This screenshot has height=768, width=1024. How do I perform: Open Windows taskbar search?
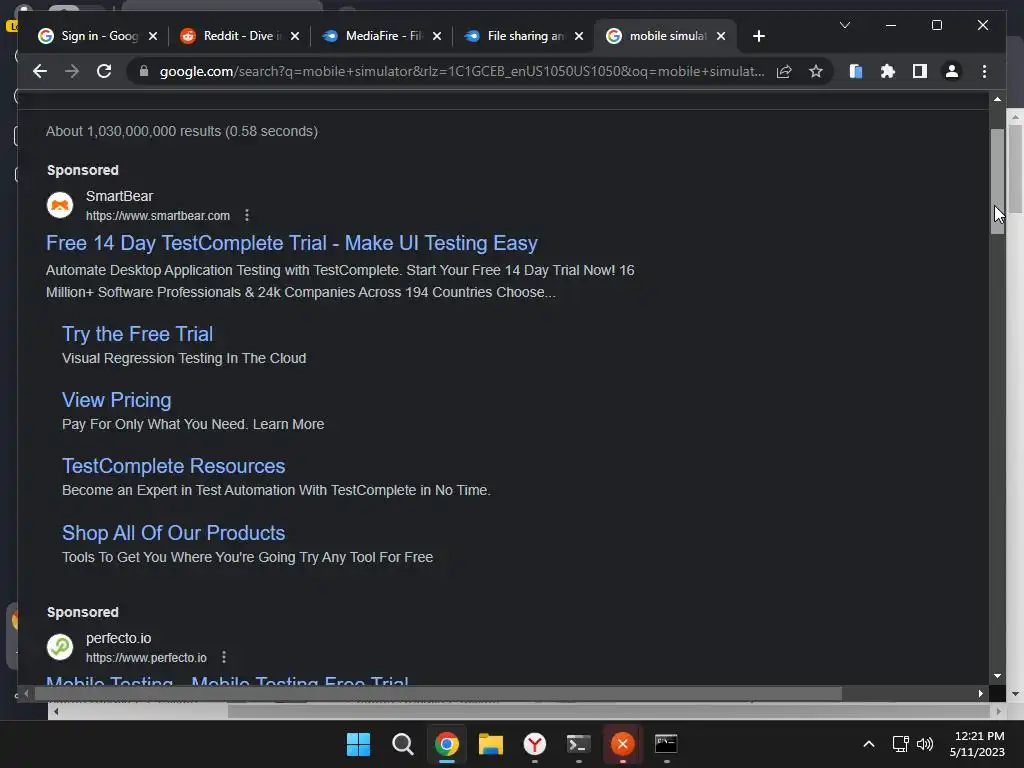402,744
